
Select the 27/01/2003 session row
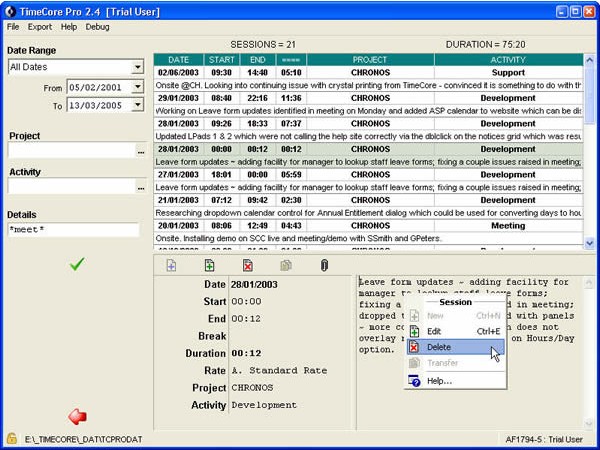(368, 174)
